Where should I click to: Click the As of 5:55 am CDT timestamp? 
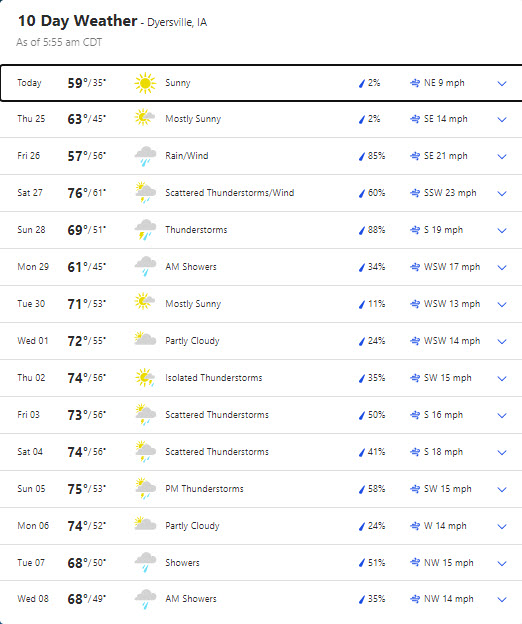[x=59, y=42]
